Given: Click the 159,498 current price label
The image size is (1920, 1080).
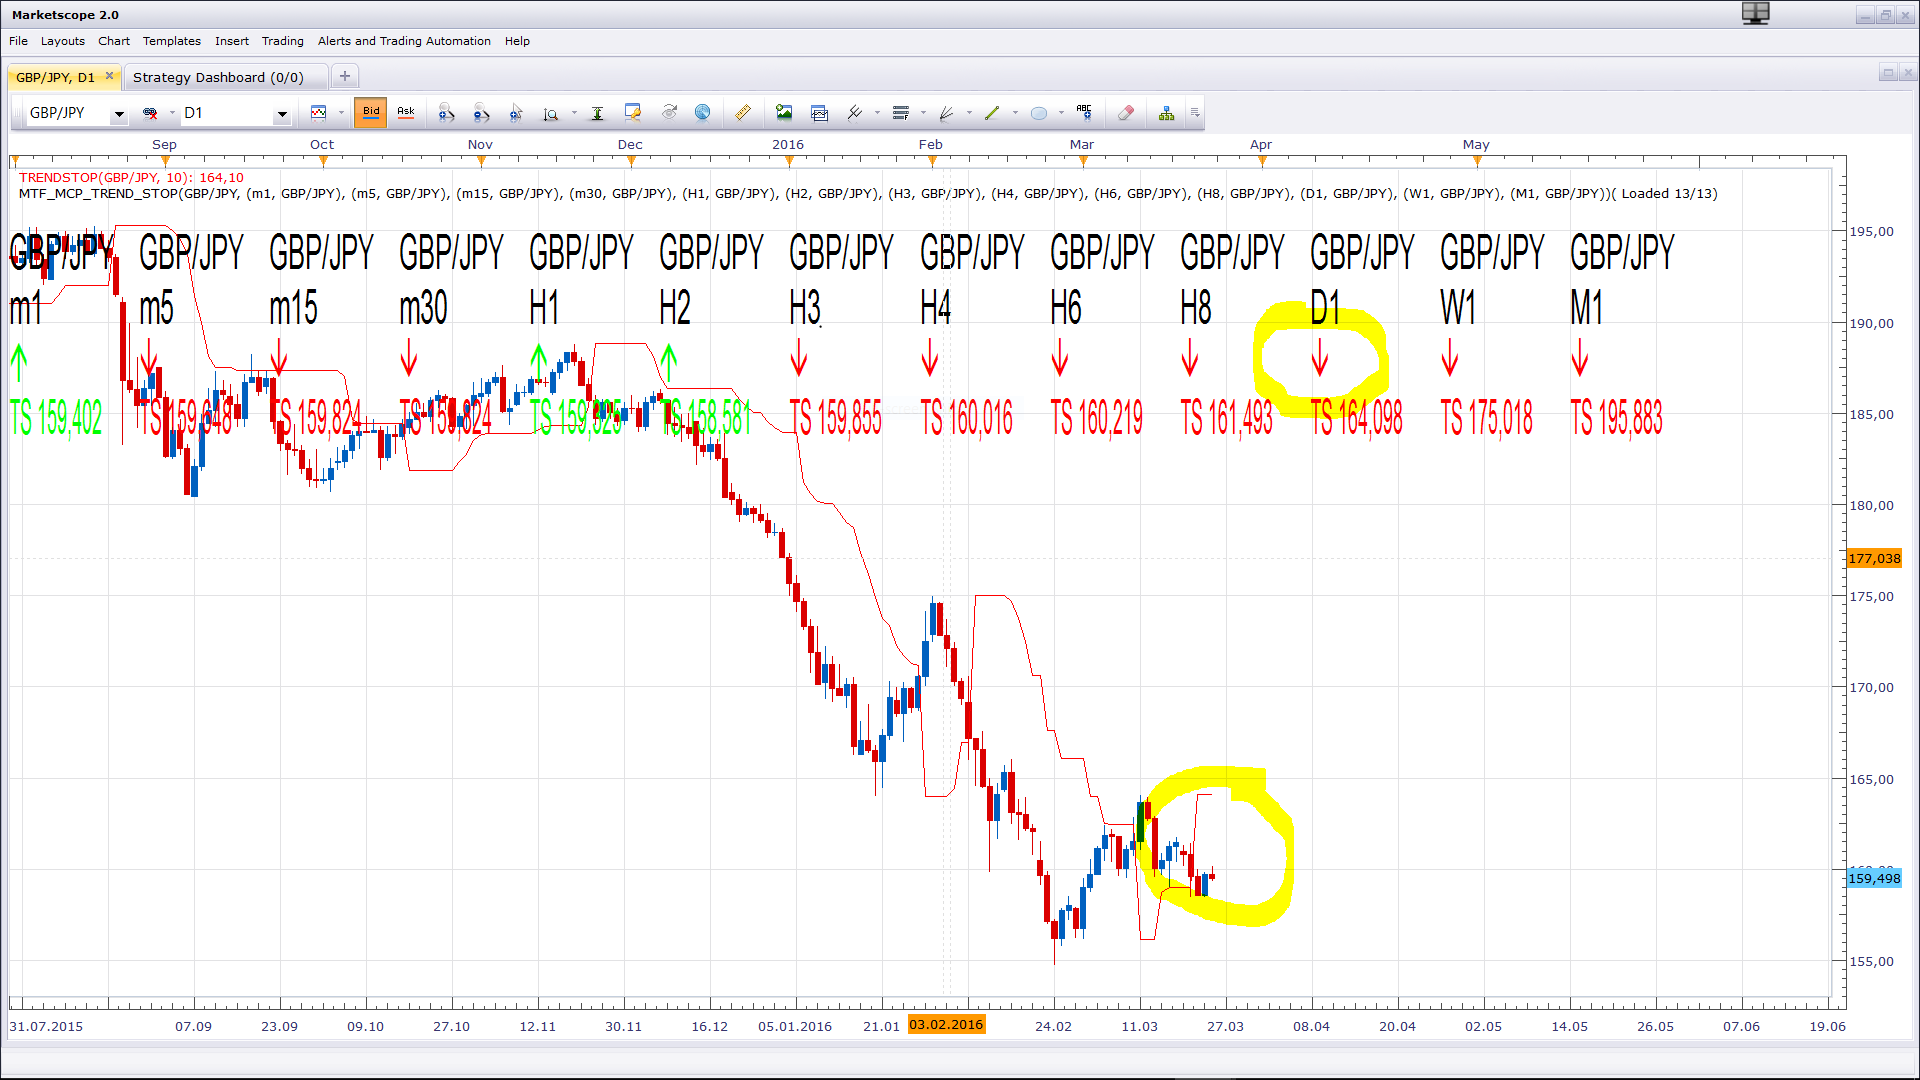Looking at the screenshot, I should (1874, 878).
